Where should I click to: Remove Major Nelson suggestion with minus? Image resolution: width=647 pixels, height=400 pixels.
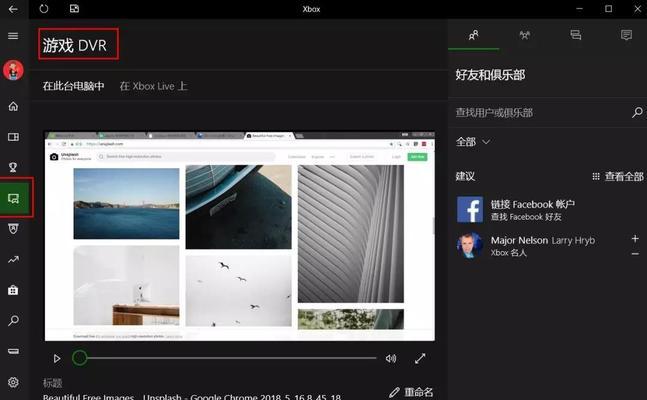pos(635,253)
